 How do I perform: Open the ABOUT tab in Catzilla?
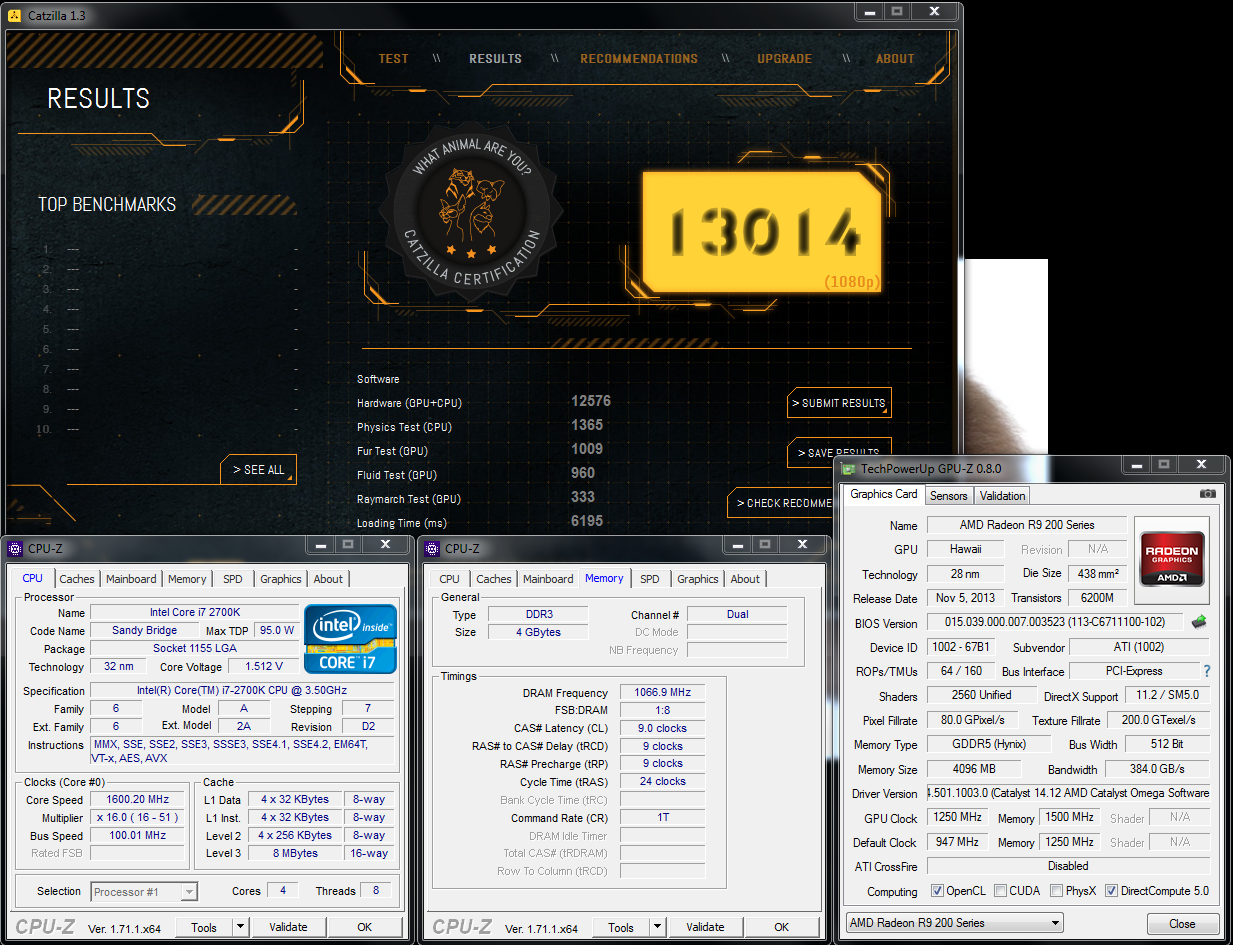click(x=895, y=59)
